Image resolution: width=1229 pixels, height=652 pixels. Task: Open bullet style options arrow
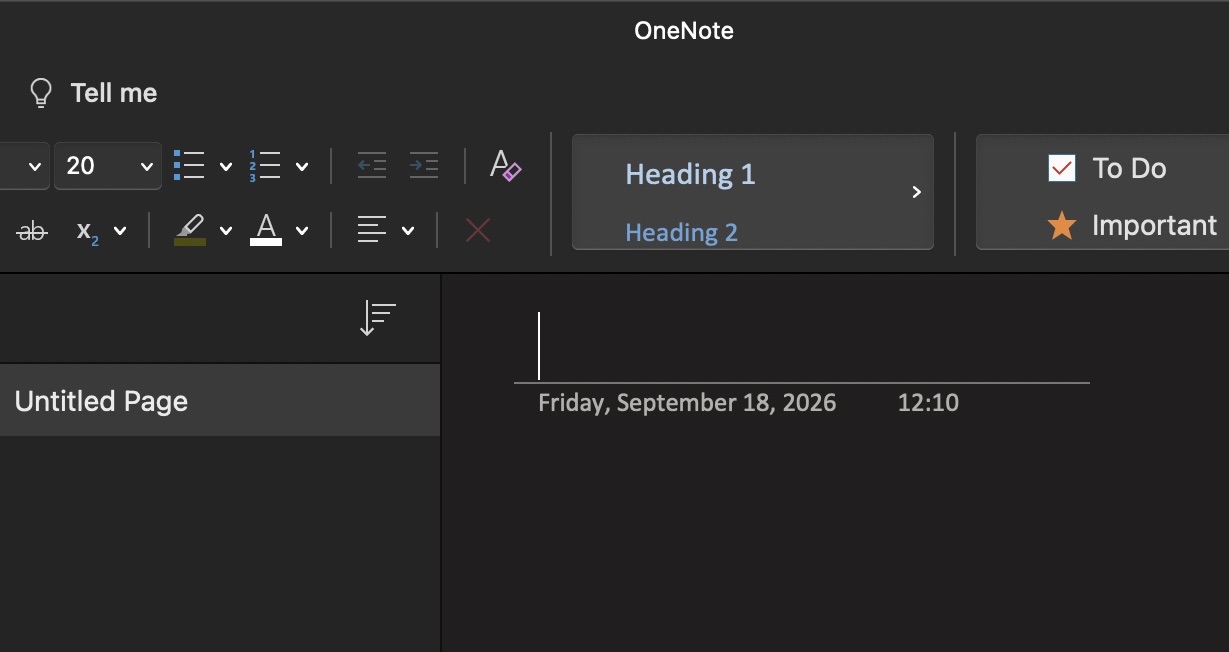(x=226, y=166)
